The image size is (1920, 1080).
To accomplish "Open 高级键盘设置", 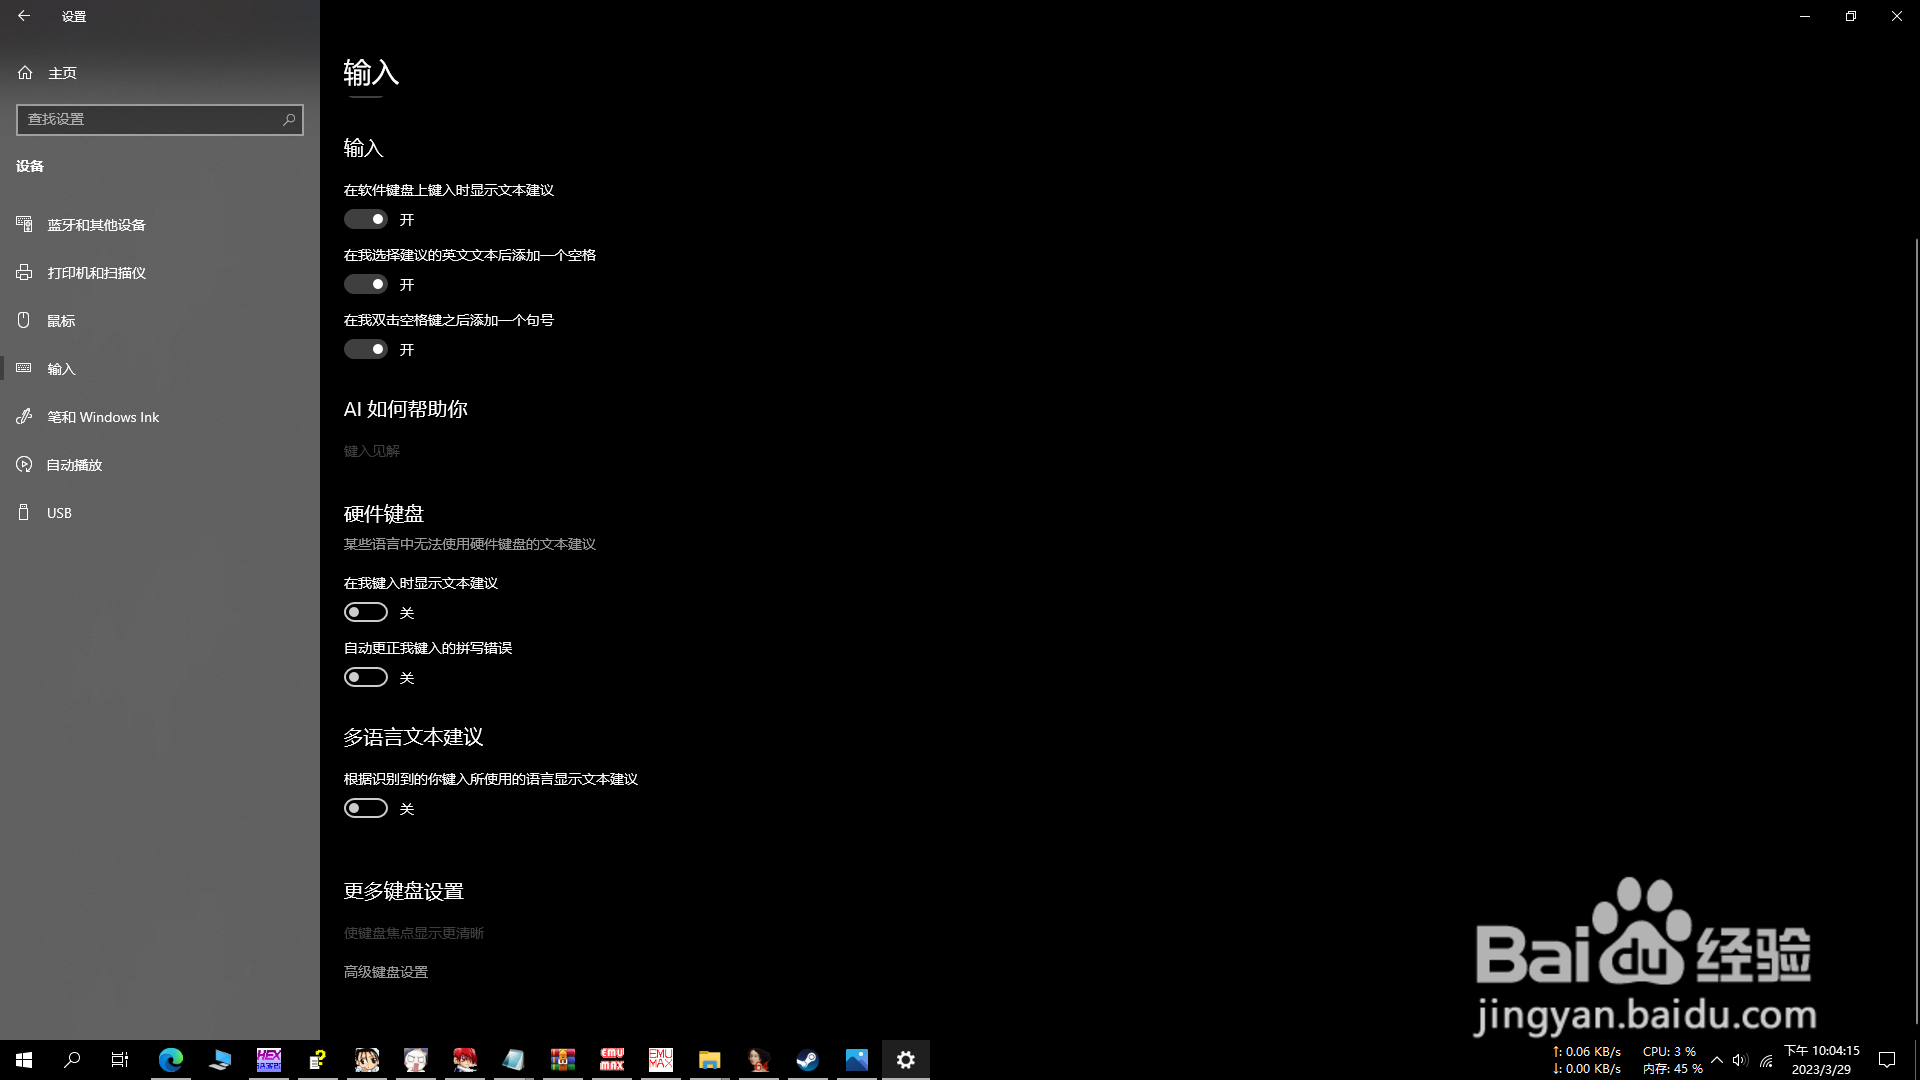I will (385, 971).
